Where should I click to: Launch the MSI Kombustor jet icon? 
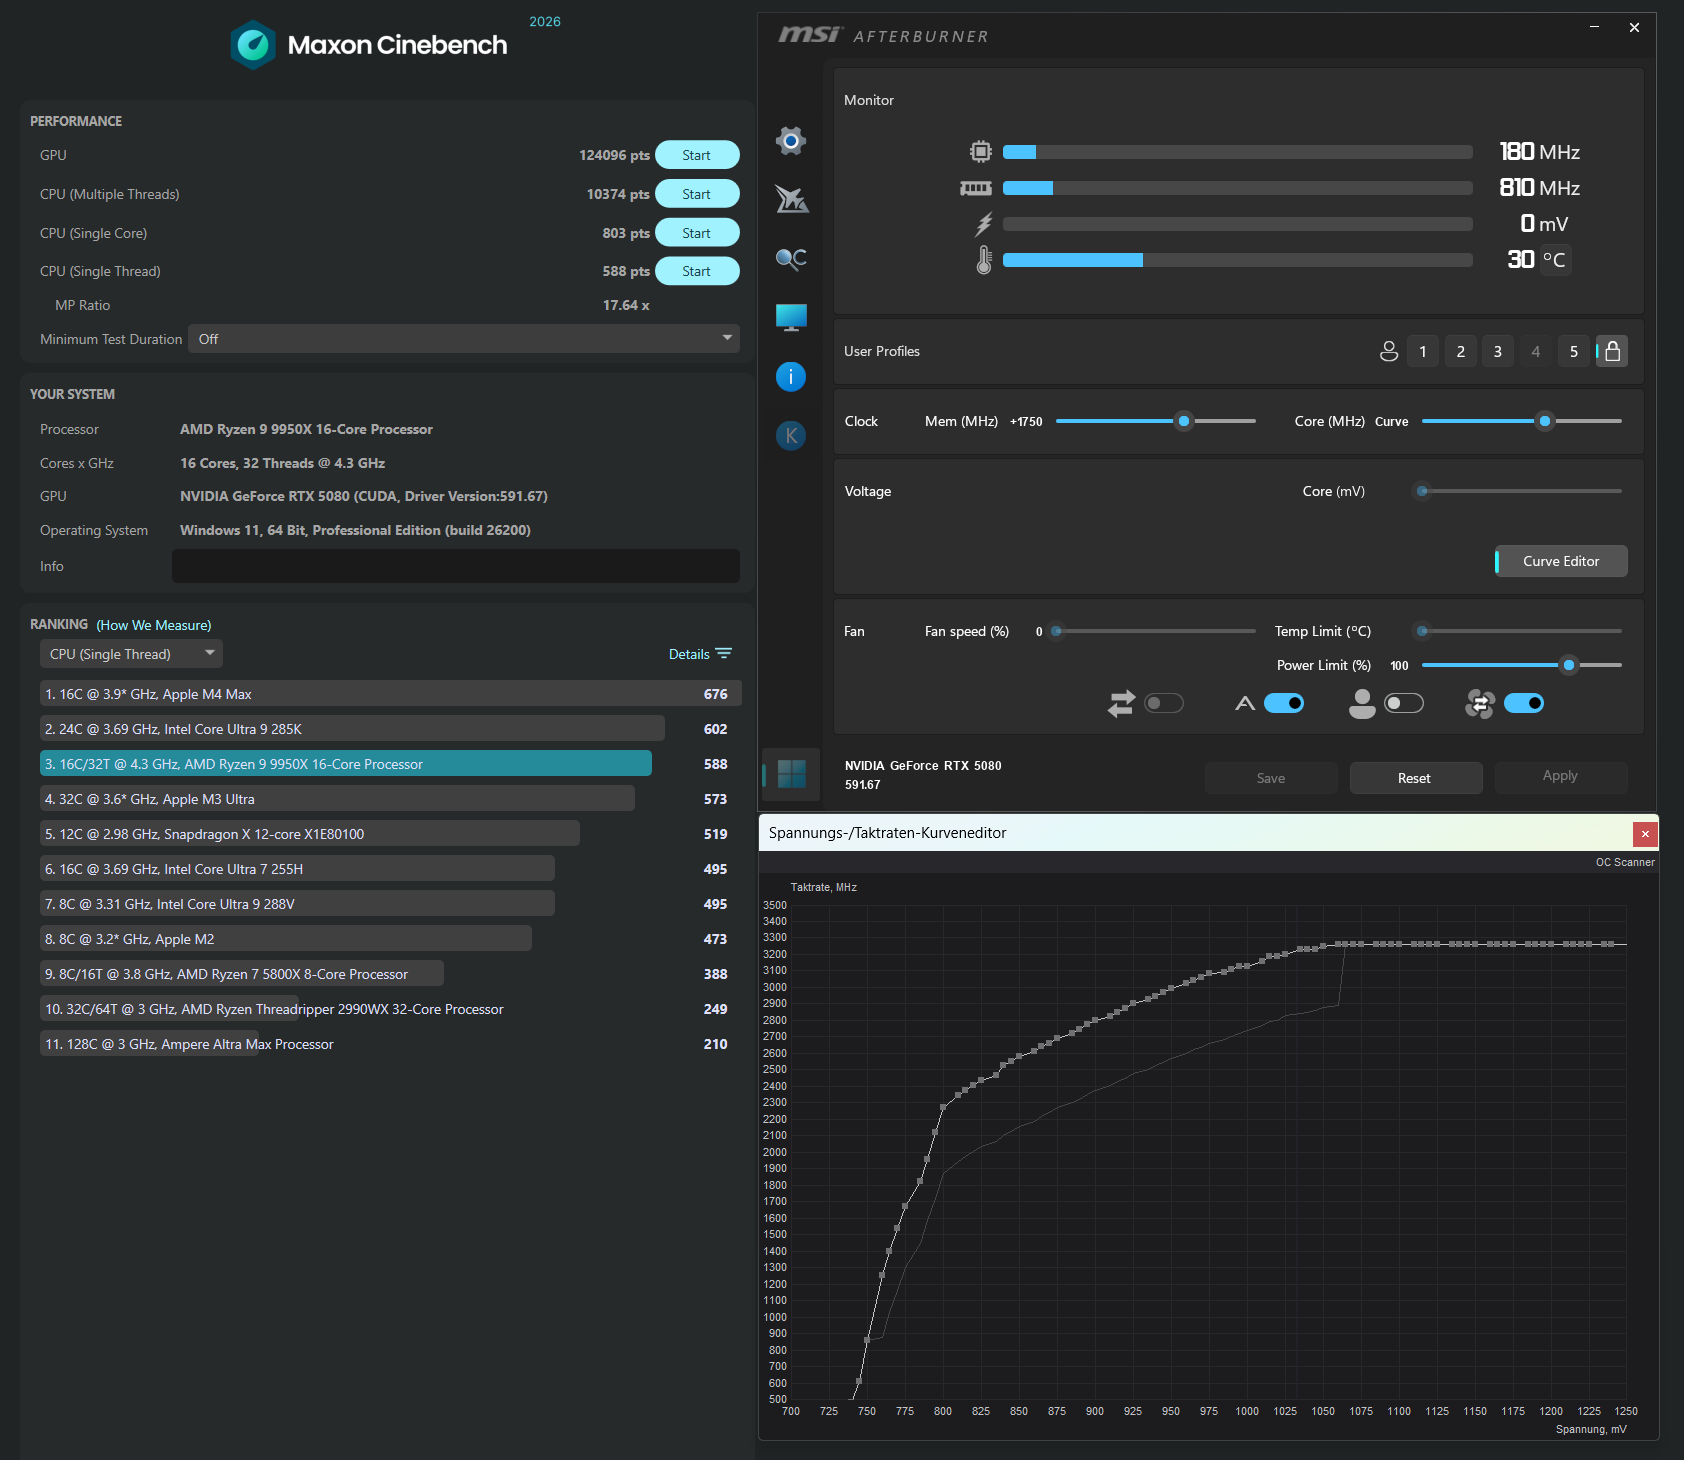tap(791, 199)
